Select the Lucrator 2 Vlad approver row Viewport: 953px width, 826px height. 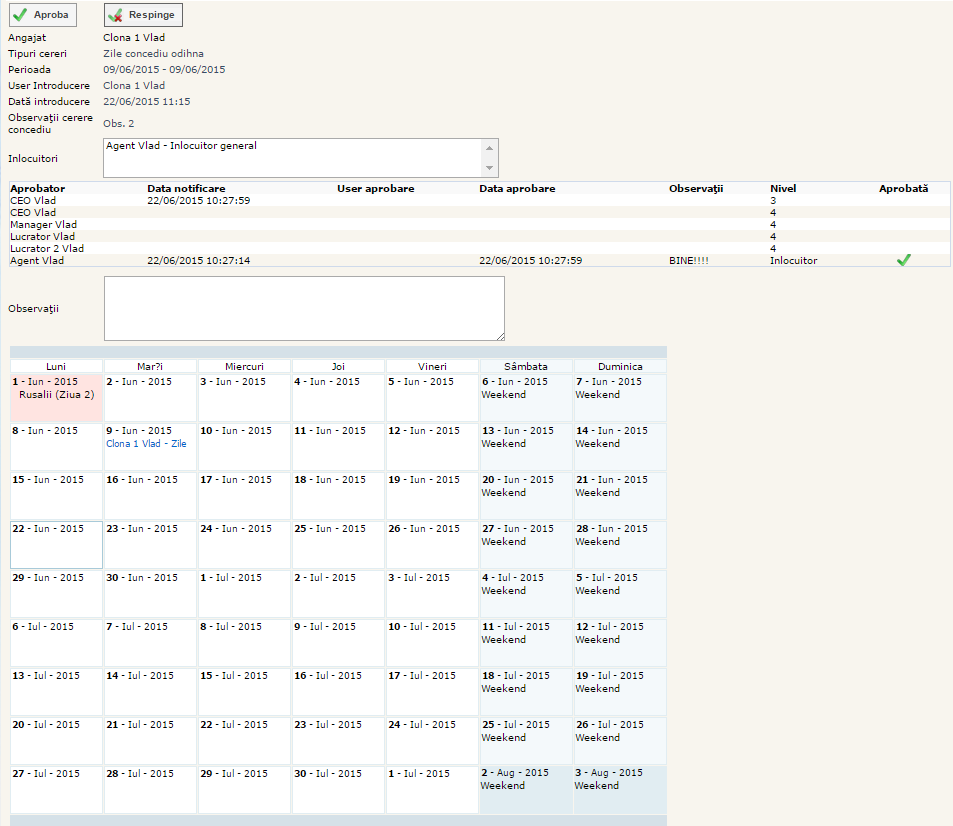tap(47, 248)
